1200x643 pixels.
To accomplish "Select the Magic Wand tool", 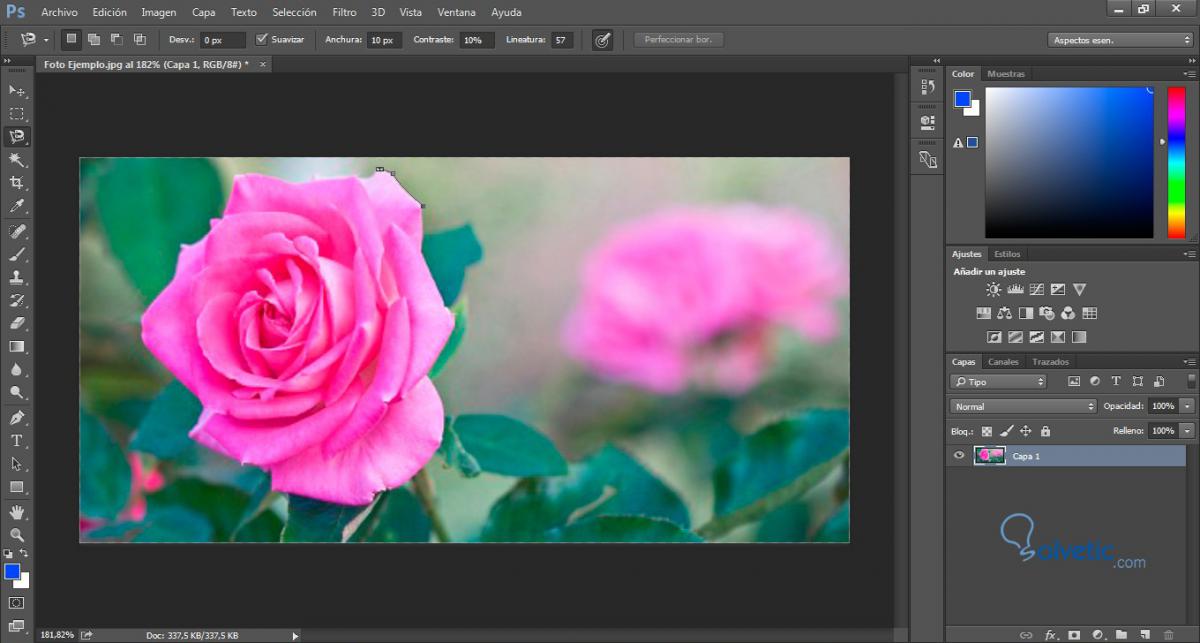I will point(17,160).
